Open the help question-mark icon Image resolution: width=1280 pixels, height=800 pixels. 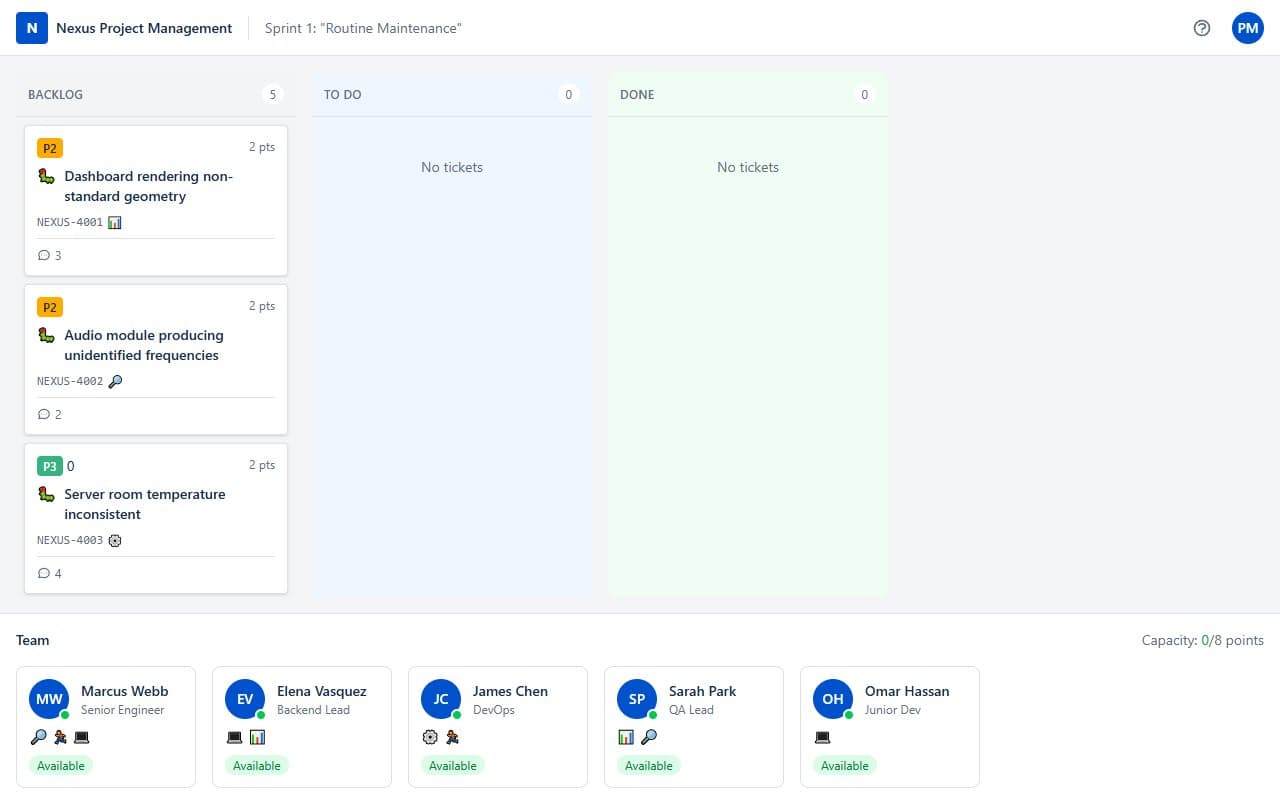(x=1202, y=28)
